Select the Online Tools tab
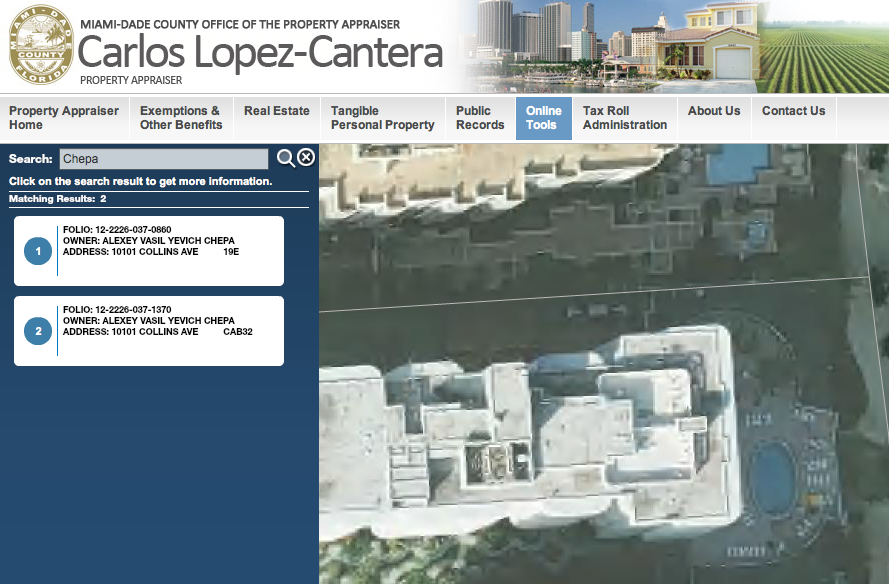This screenshot has width=889, height=584. tap(544, 118)
